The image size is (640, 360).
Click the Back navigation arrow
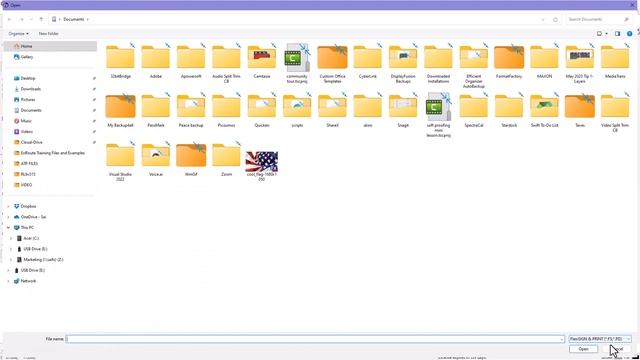[9, 19]
